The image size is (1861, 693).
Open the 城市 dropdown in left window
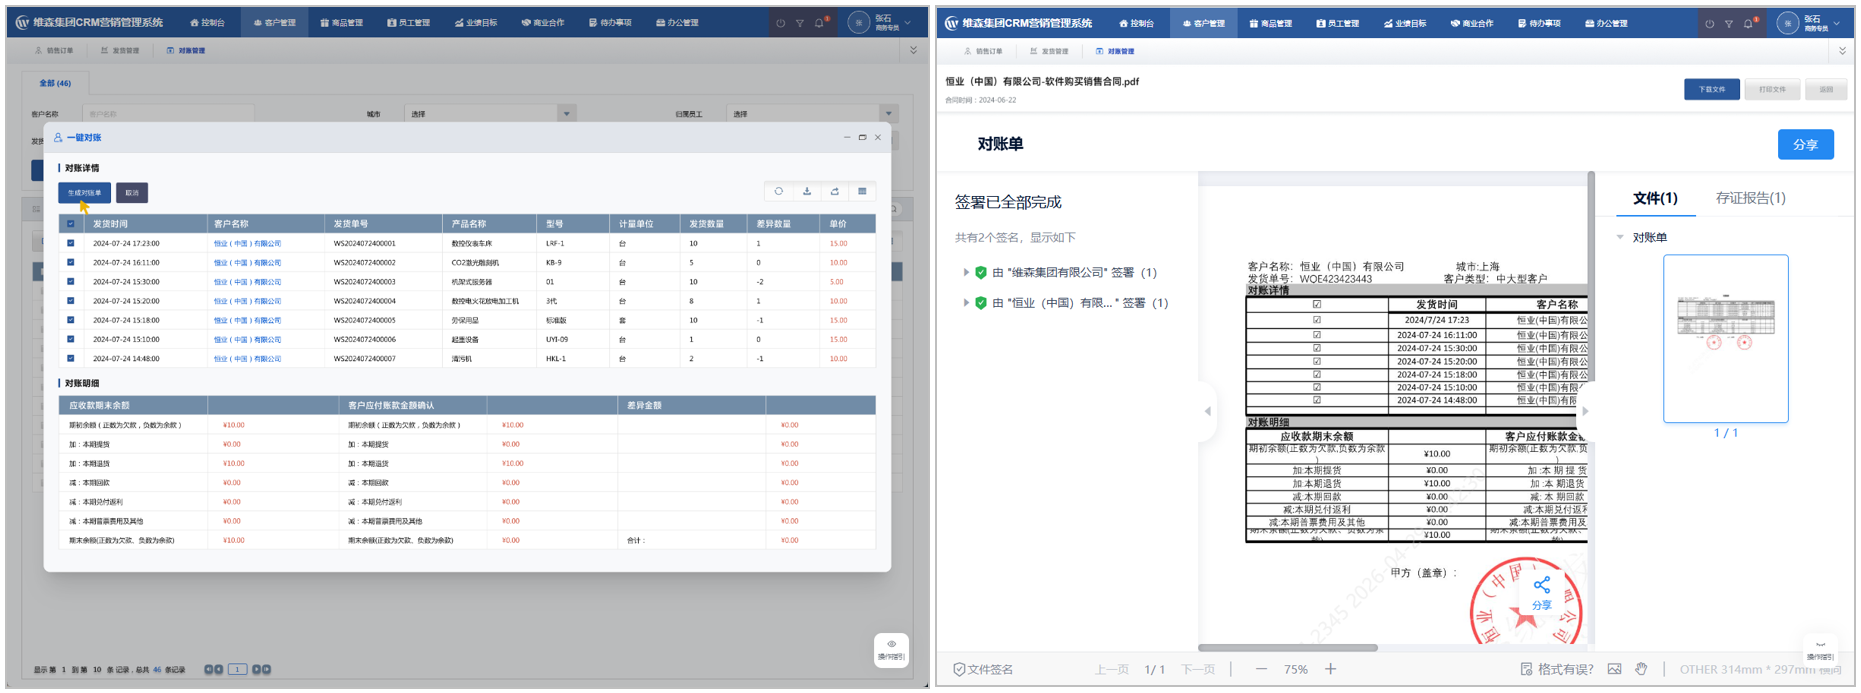click(566, 114)
